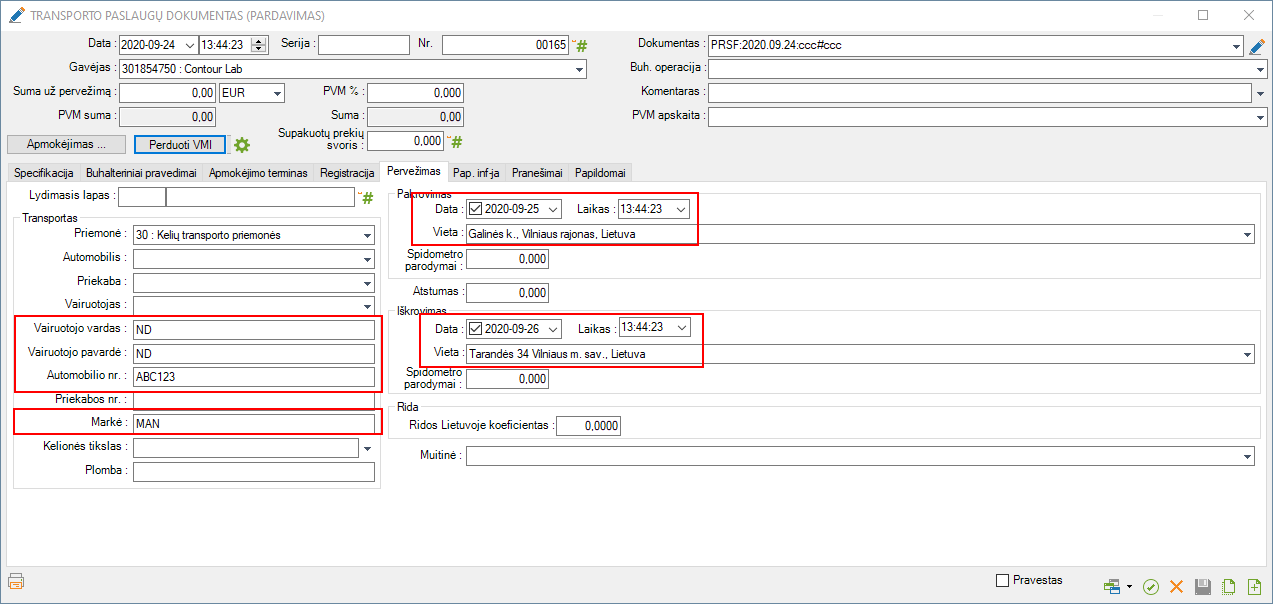
Task: Click the green checkmark confirm icon
Action: (x=1151, y=587)
